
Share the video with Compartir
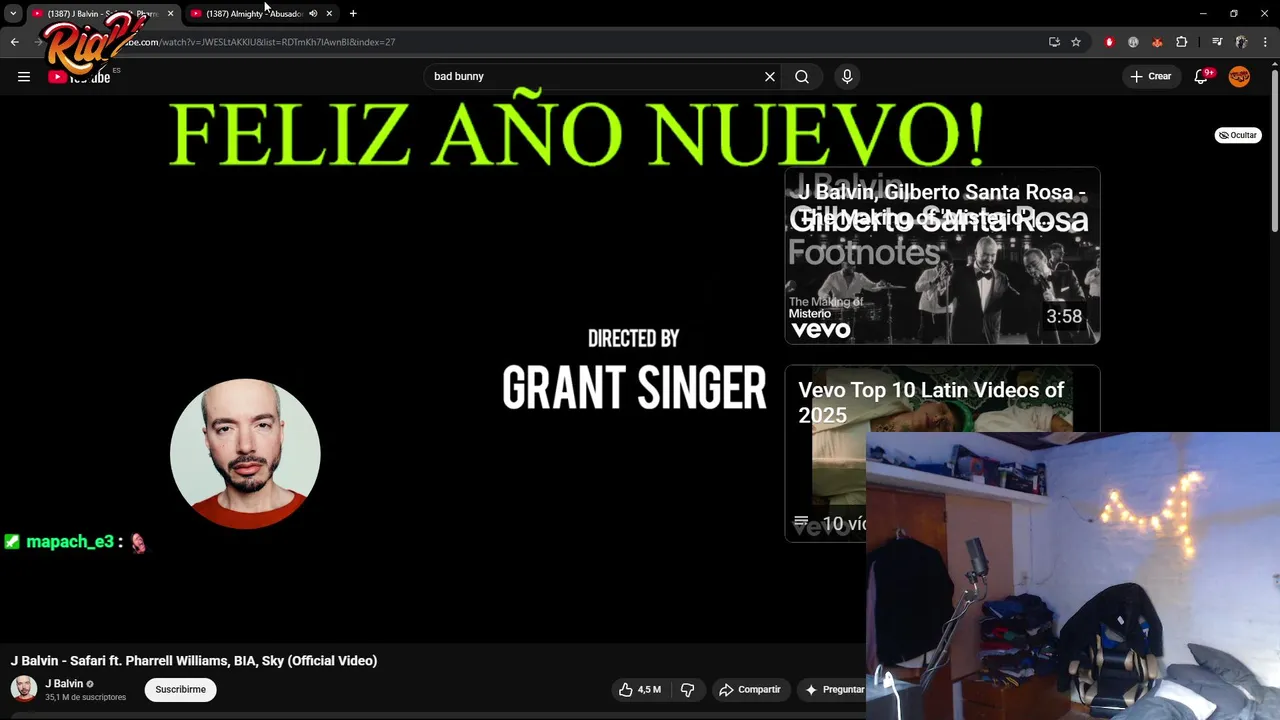click(750, 689)
